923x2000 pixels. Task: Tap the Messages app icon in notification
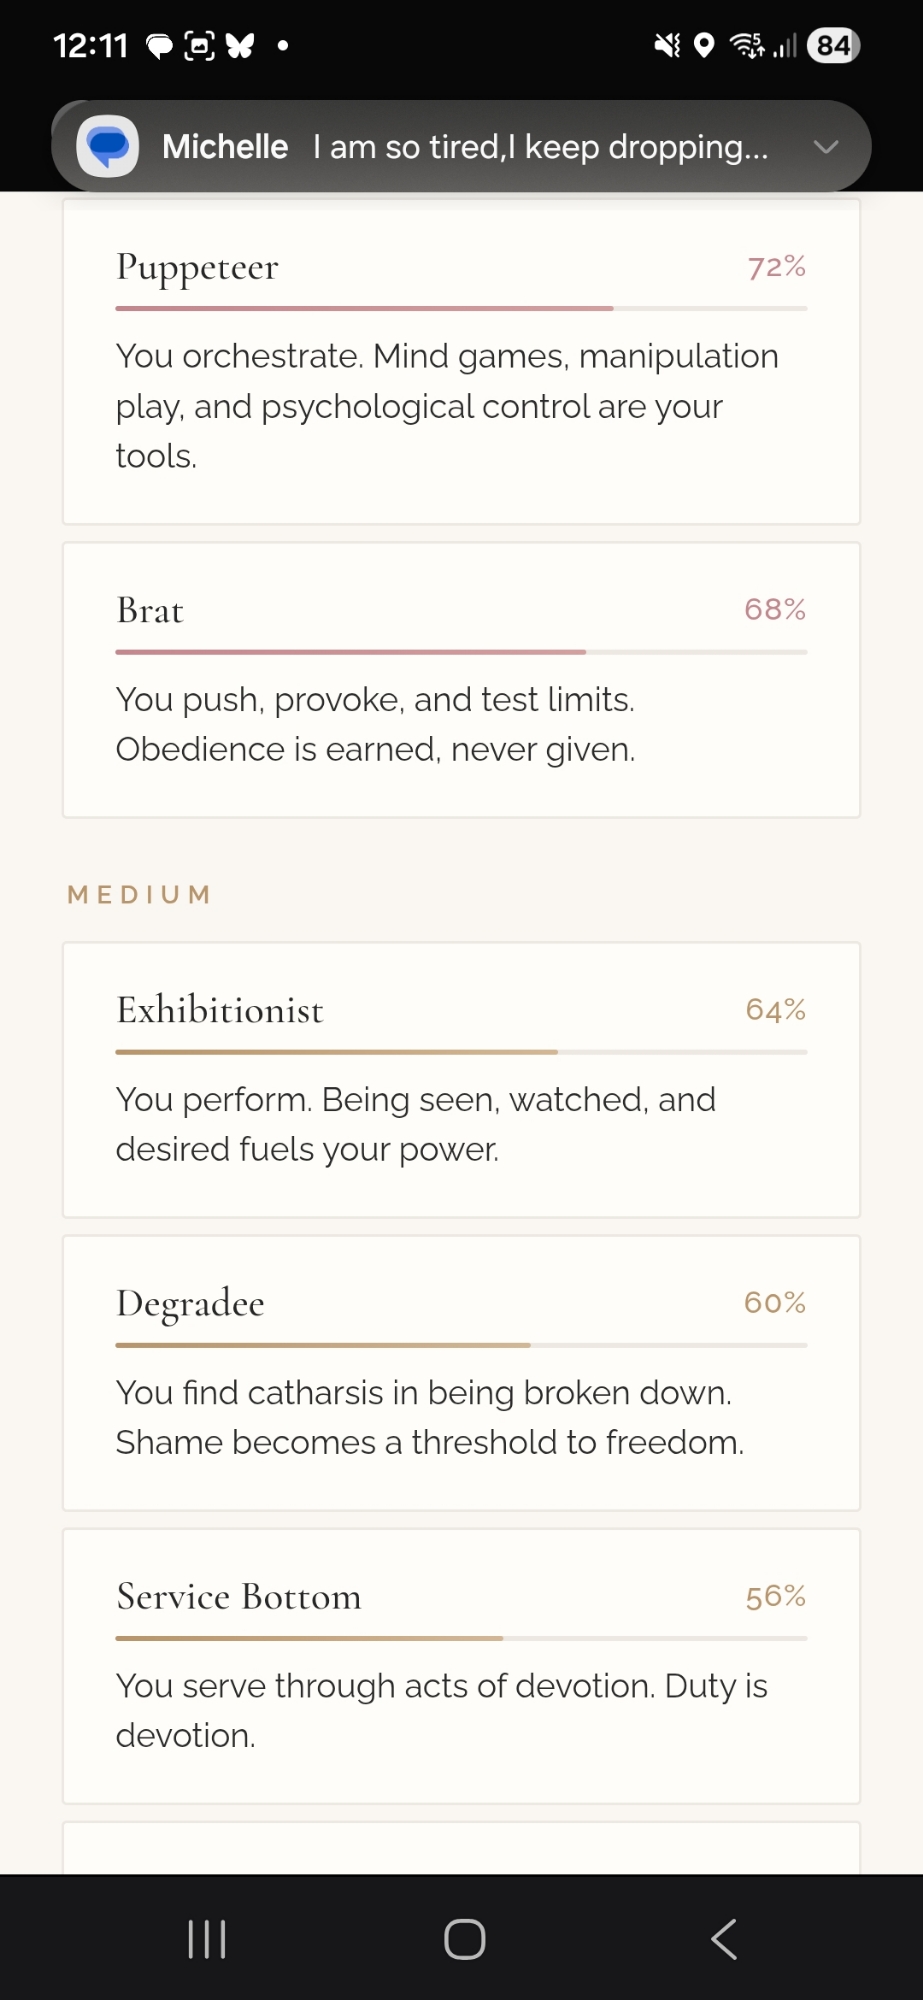108,147
